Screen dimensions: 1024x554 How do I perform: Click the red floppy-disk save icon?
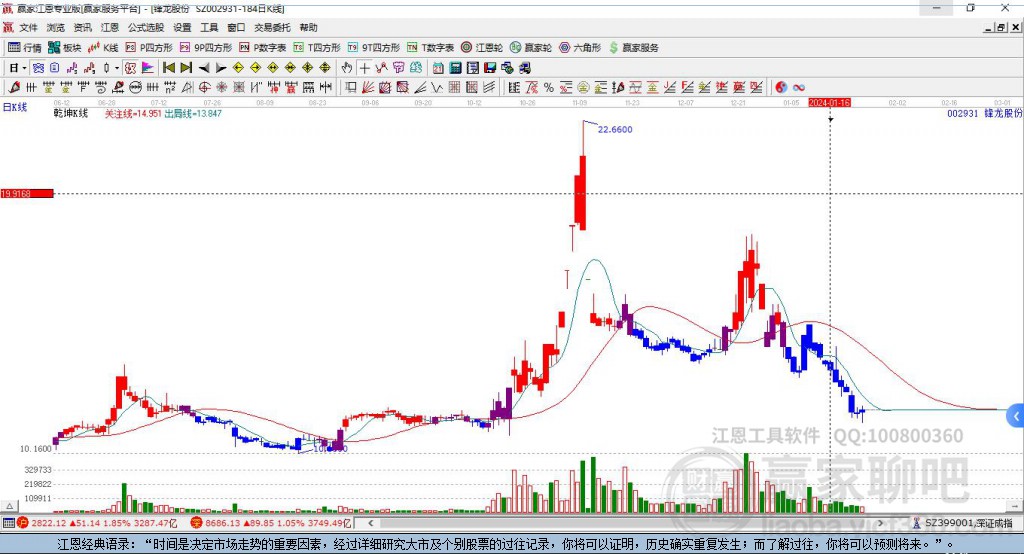click(490, 67)
